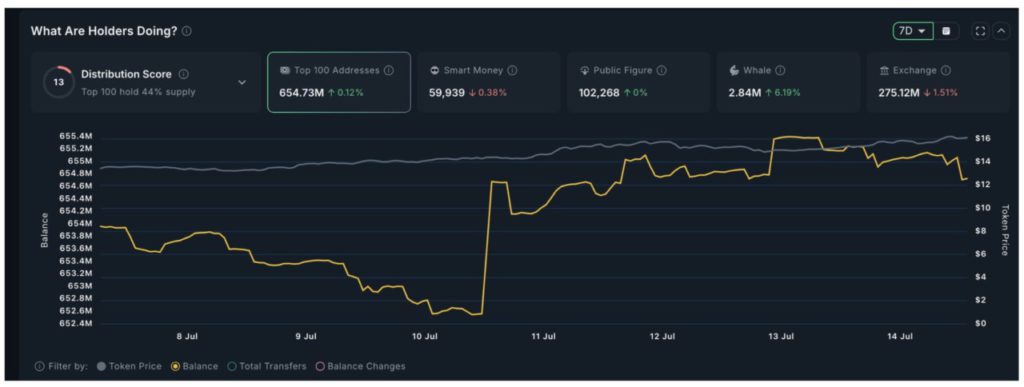
Task: Click the 655.4M balance axis label
Action: pyautogui.click(x=77, y=136)
